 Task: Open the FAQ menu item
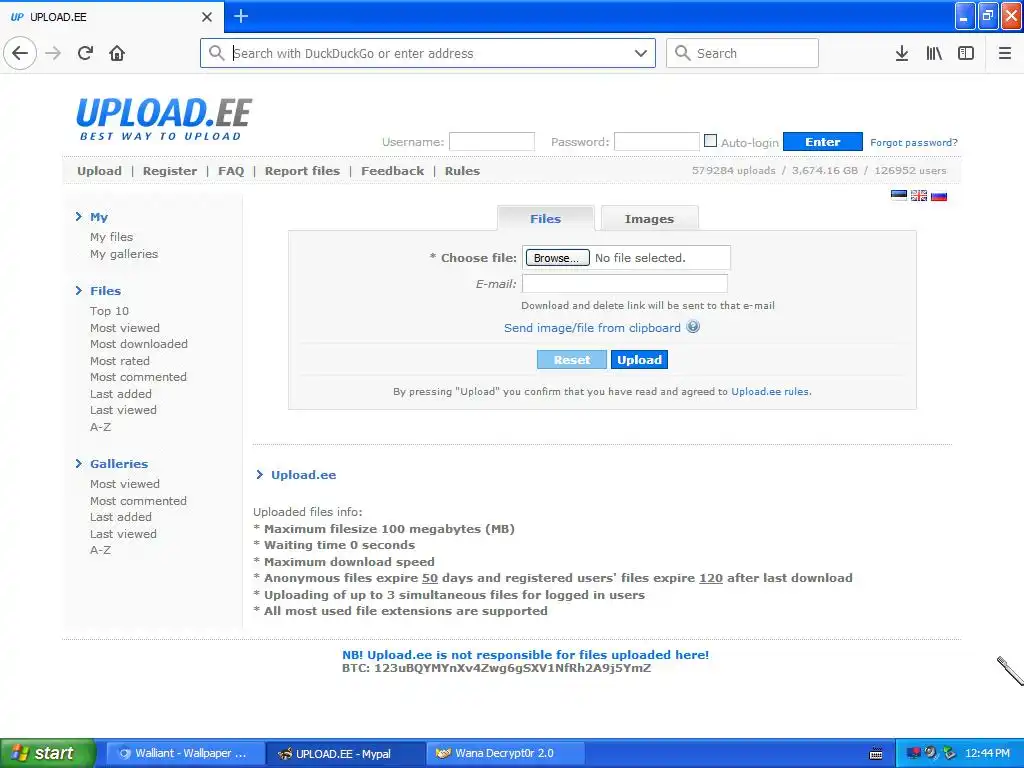tap(231, 171)
